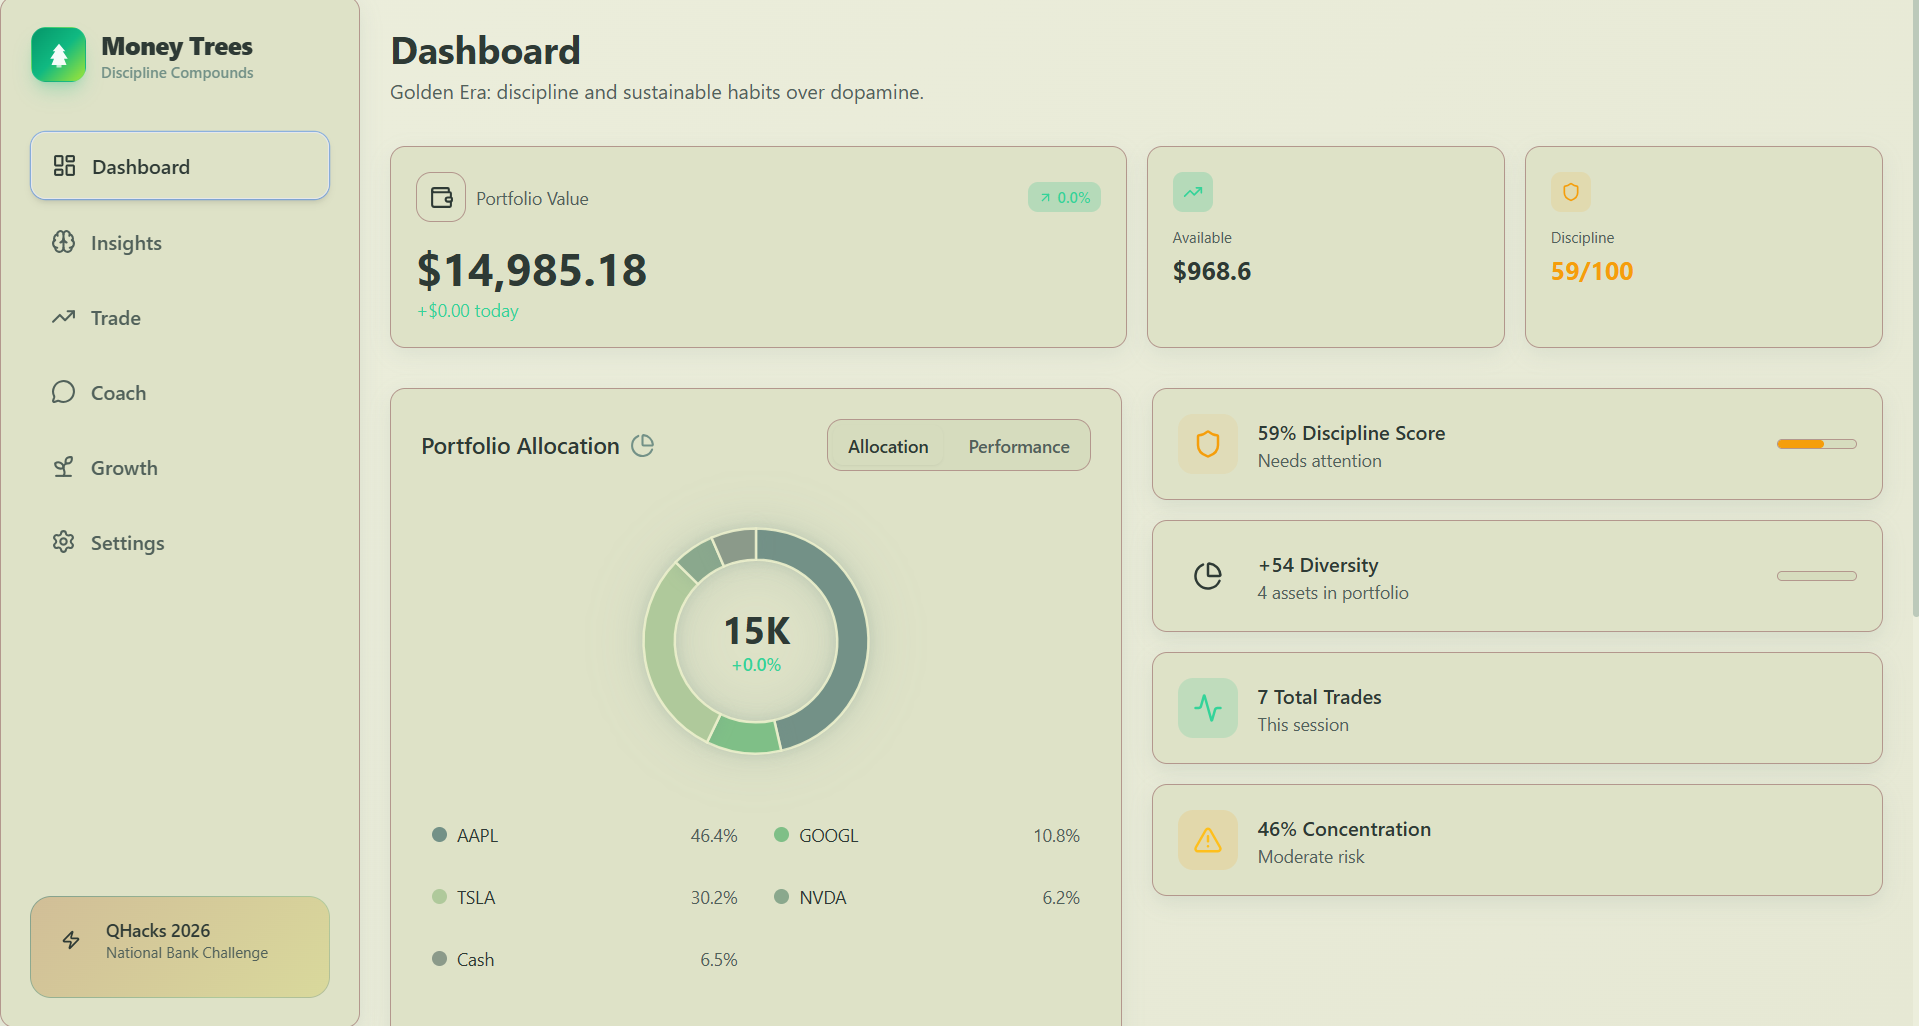Open the Insights page
1919x1026 pixels.
click(180, 243)
